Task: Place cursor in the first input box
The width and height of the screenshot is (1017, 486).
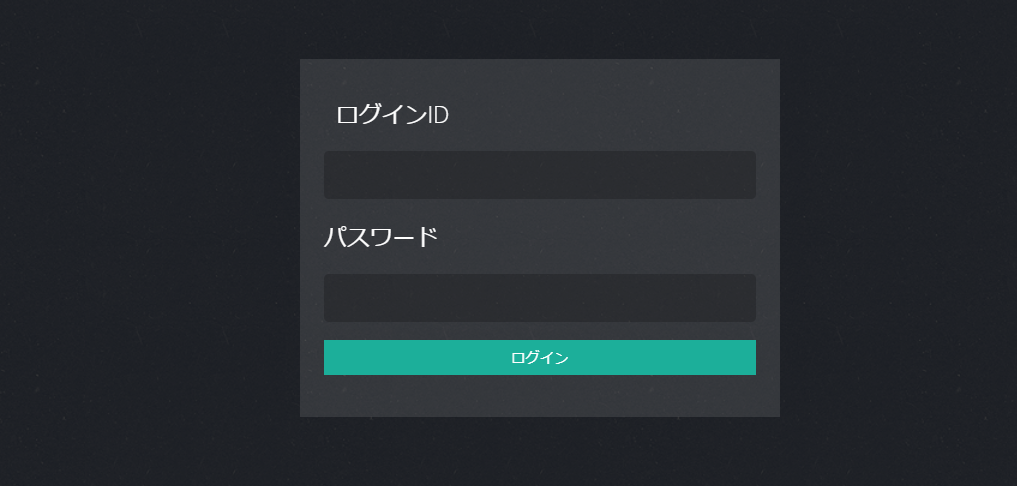Action: point(539,175)
